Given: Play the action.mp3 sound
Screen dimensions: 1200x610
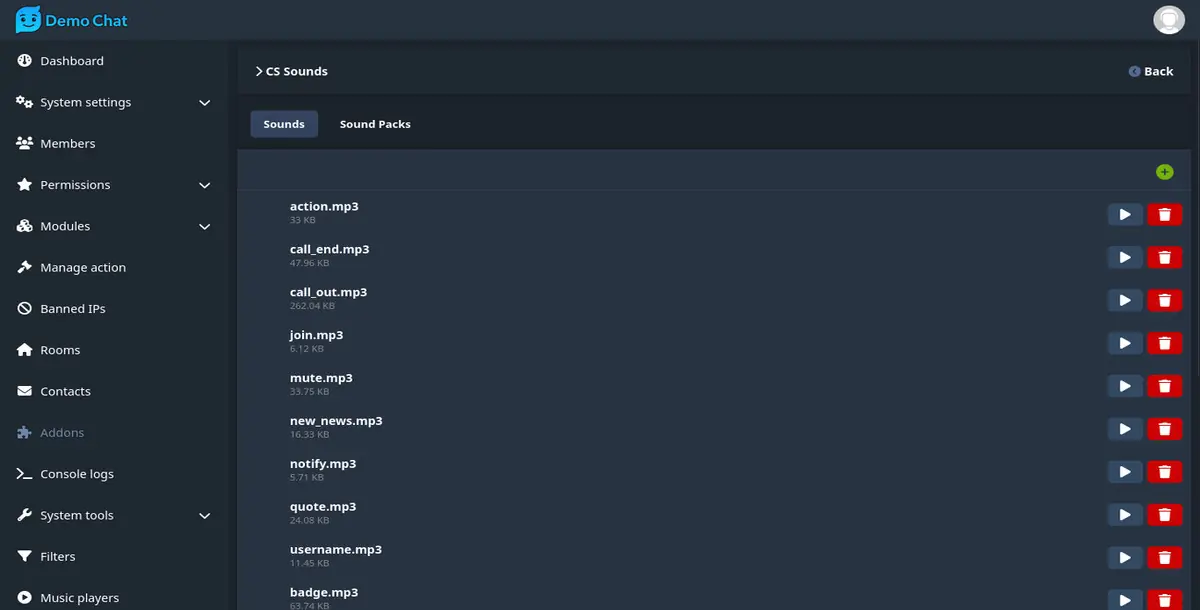Looking at the screenshot, I should click(x=1124, y=214).
